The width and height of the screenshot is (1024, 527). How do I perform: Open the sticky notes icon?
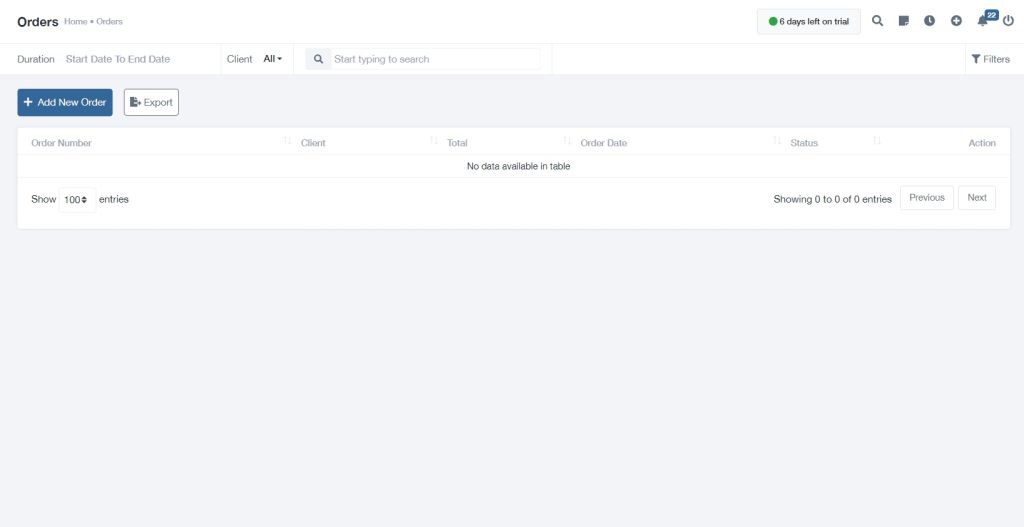(904, 21)
